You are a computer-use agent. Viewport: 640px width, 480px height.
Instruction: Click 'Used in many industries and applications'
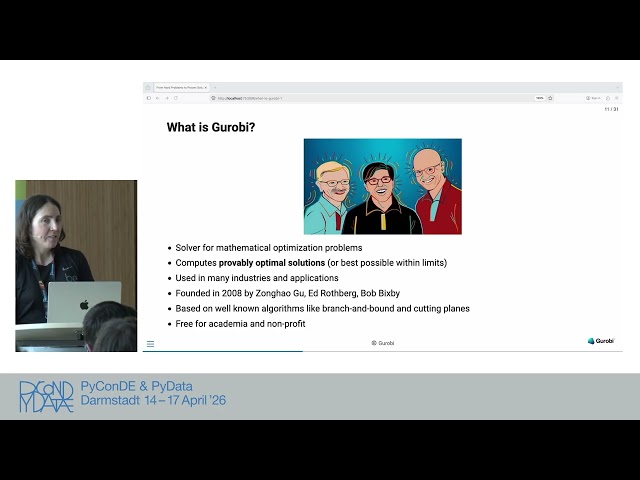coord(257,278)
